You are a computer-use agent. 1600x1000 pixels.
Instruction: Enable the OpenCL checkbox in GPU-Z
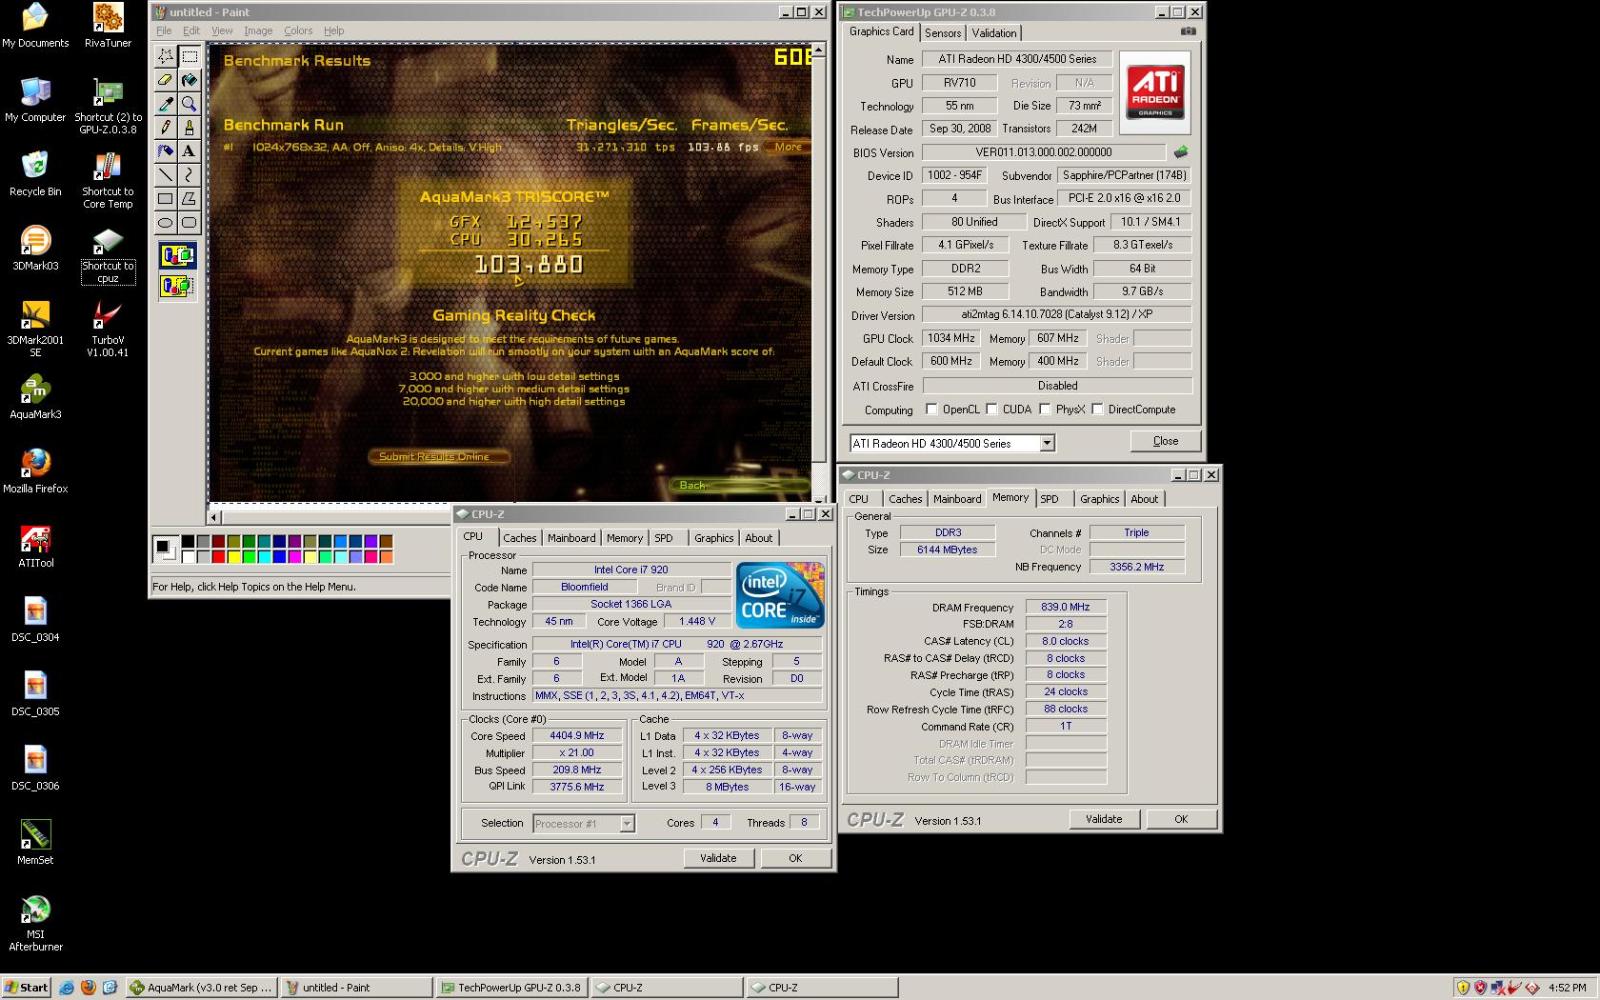[932, 409]
